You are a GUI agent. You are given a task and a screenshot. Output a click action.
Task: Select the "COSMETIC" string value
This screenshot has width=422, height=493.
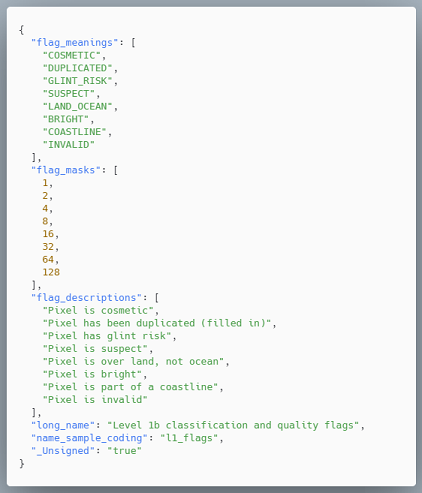[x=72, y=55]
